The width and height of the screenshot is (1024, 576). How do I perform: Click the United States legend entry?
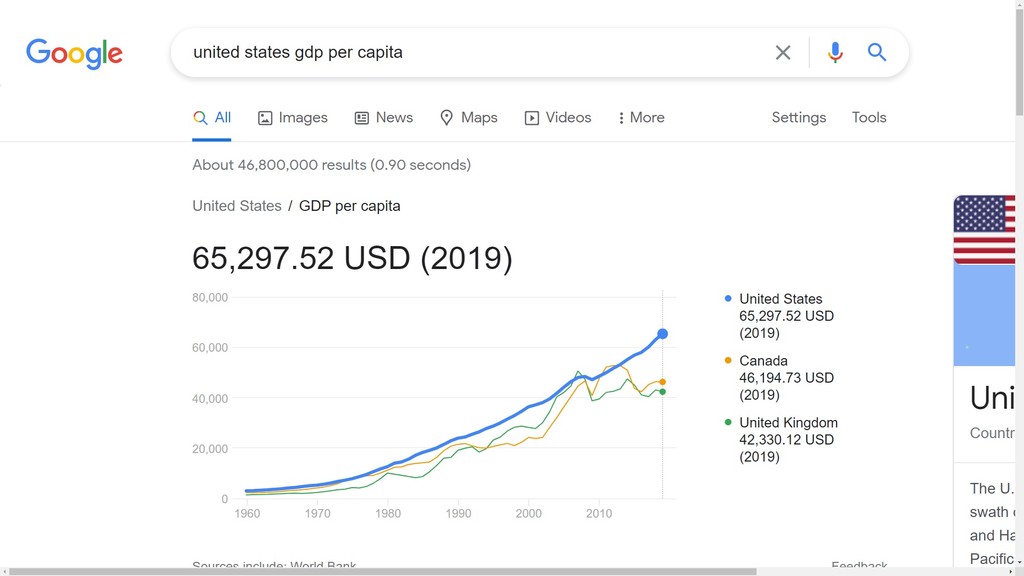(x=780, y=299)
